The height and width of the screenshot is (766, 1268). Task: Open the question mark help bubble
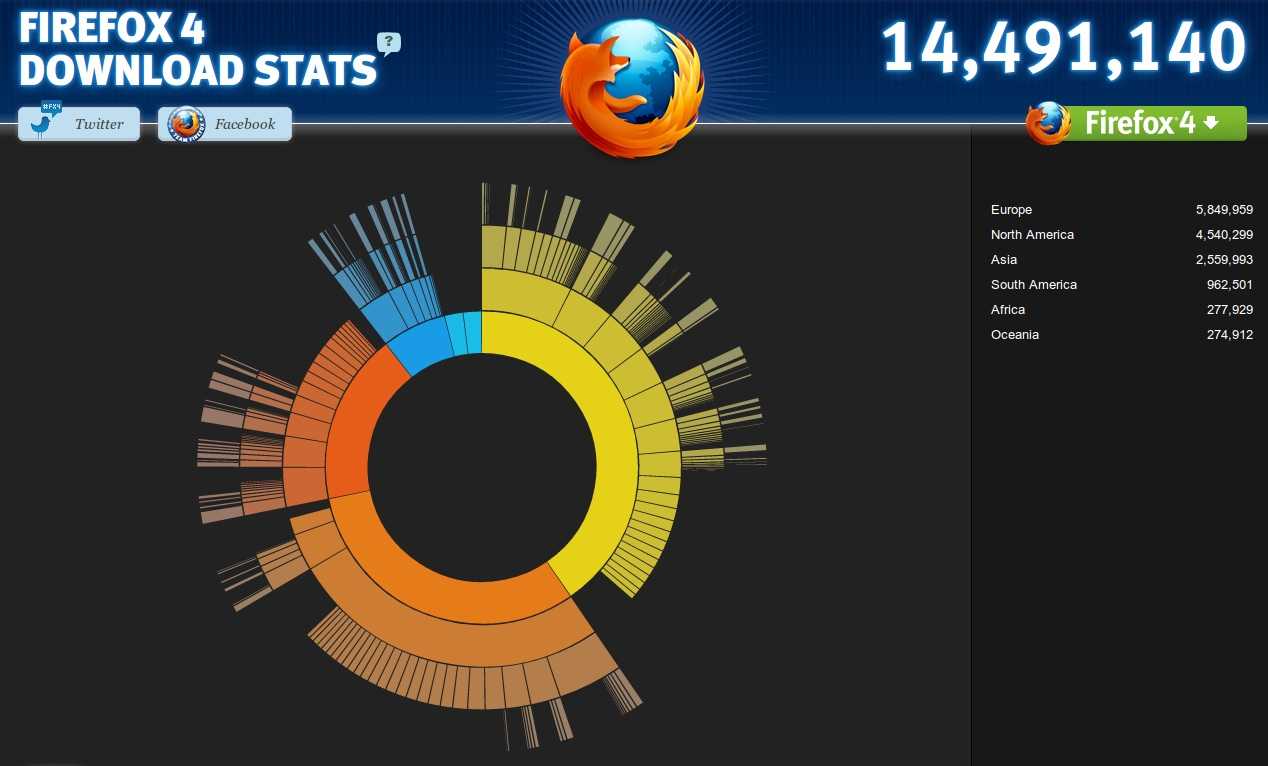(388, 43)
